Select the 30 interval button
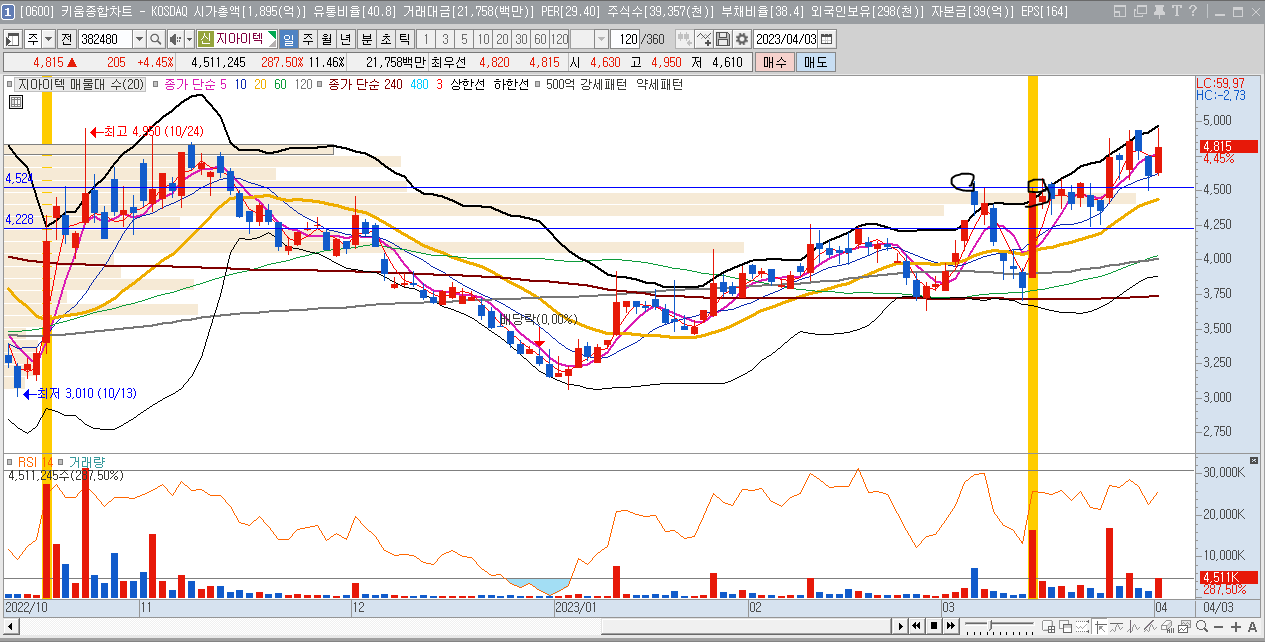 point(521,39)
